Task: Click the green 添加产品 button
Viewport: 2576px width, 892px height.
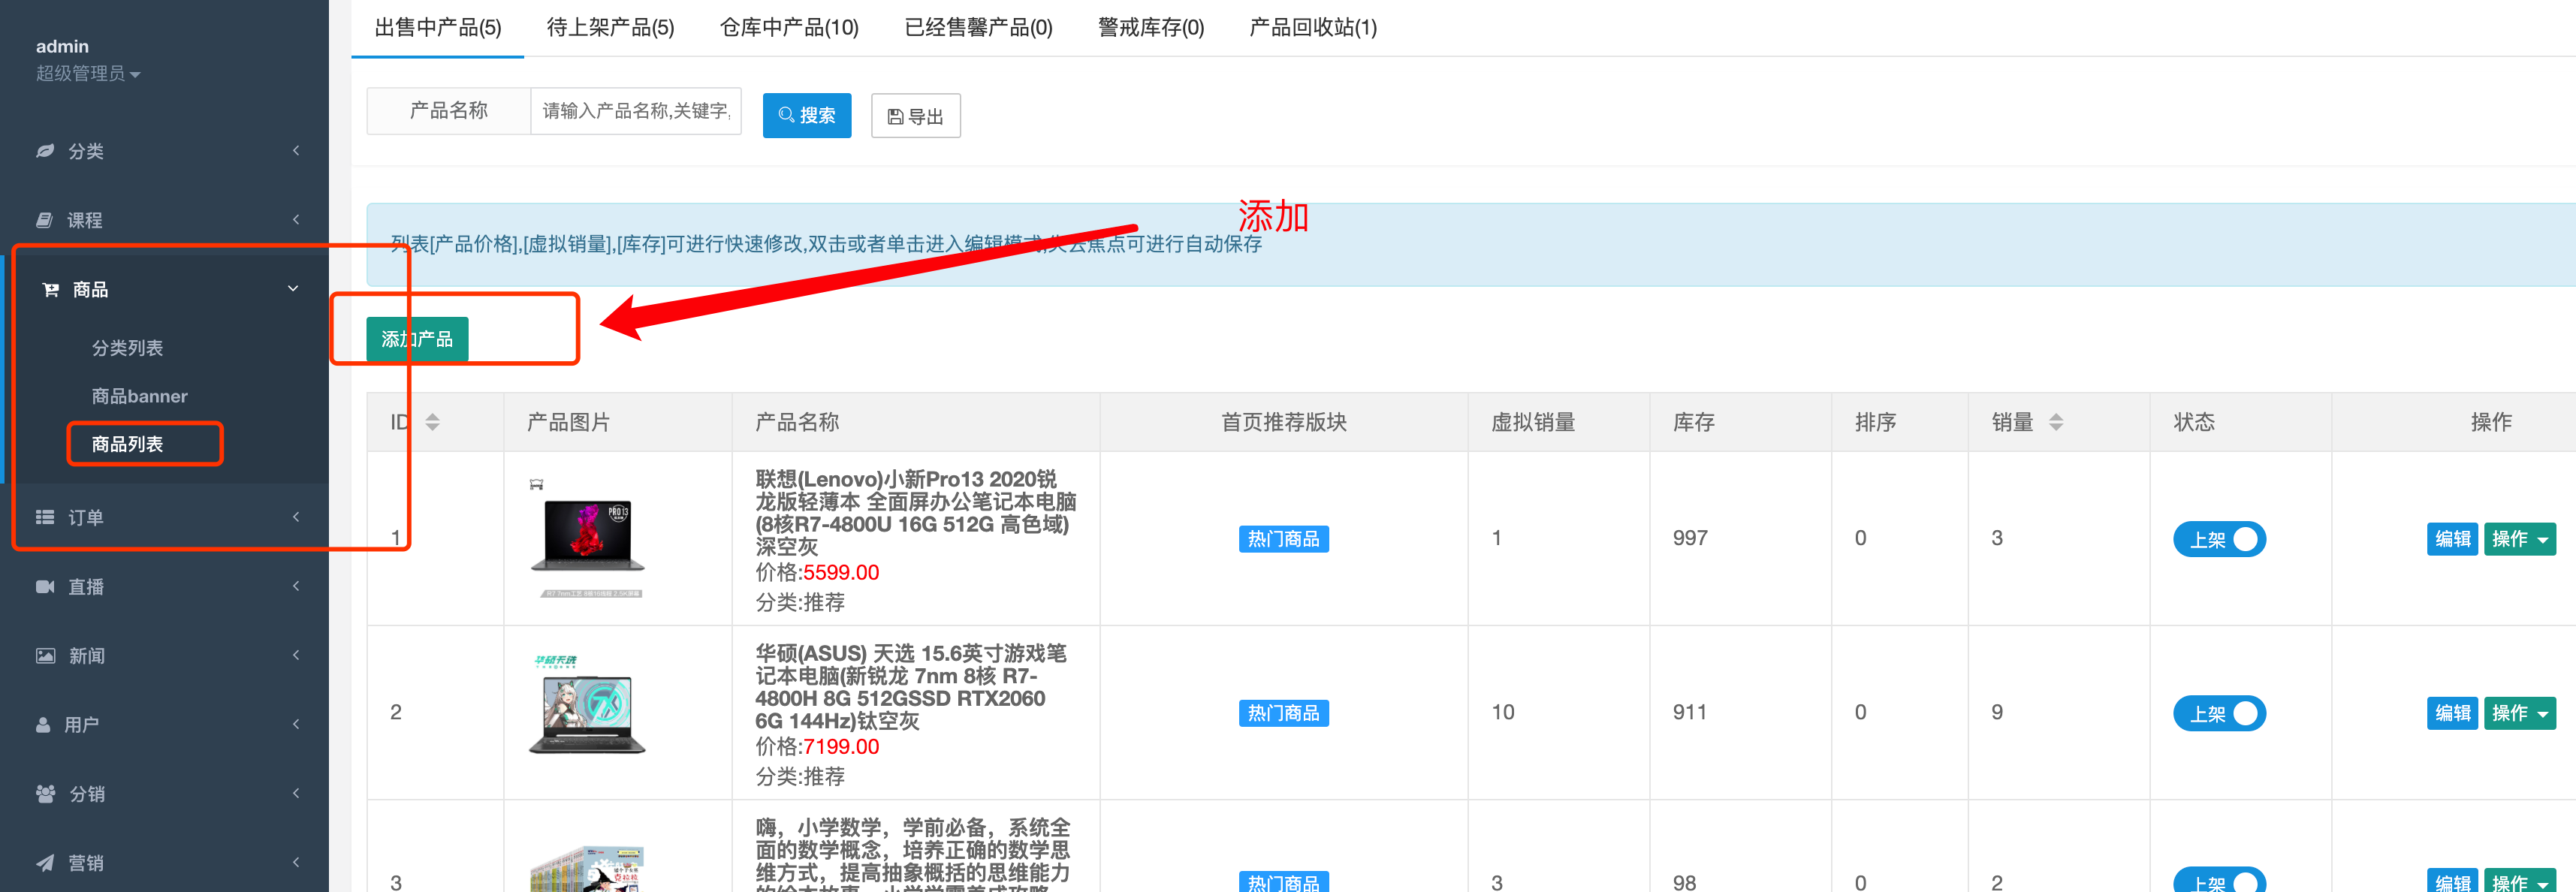Action: tap(417, 339)
